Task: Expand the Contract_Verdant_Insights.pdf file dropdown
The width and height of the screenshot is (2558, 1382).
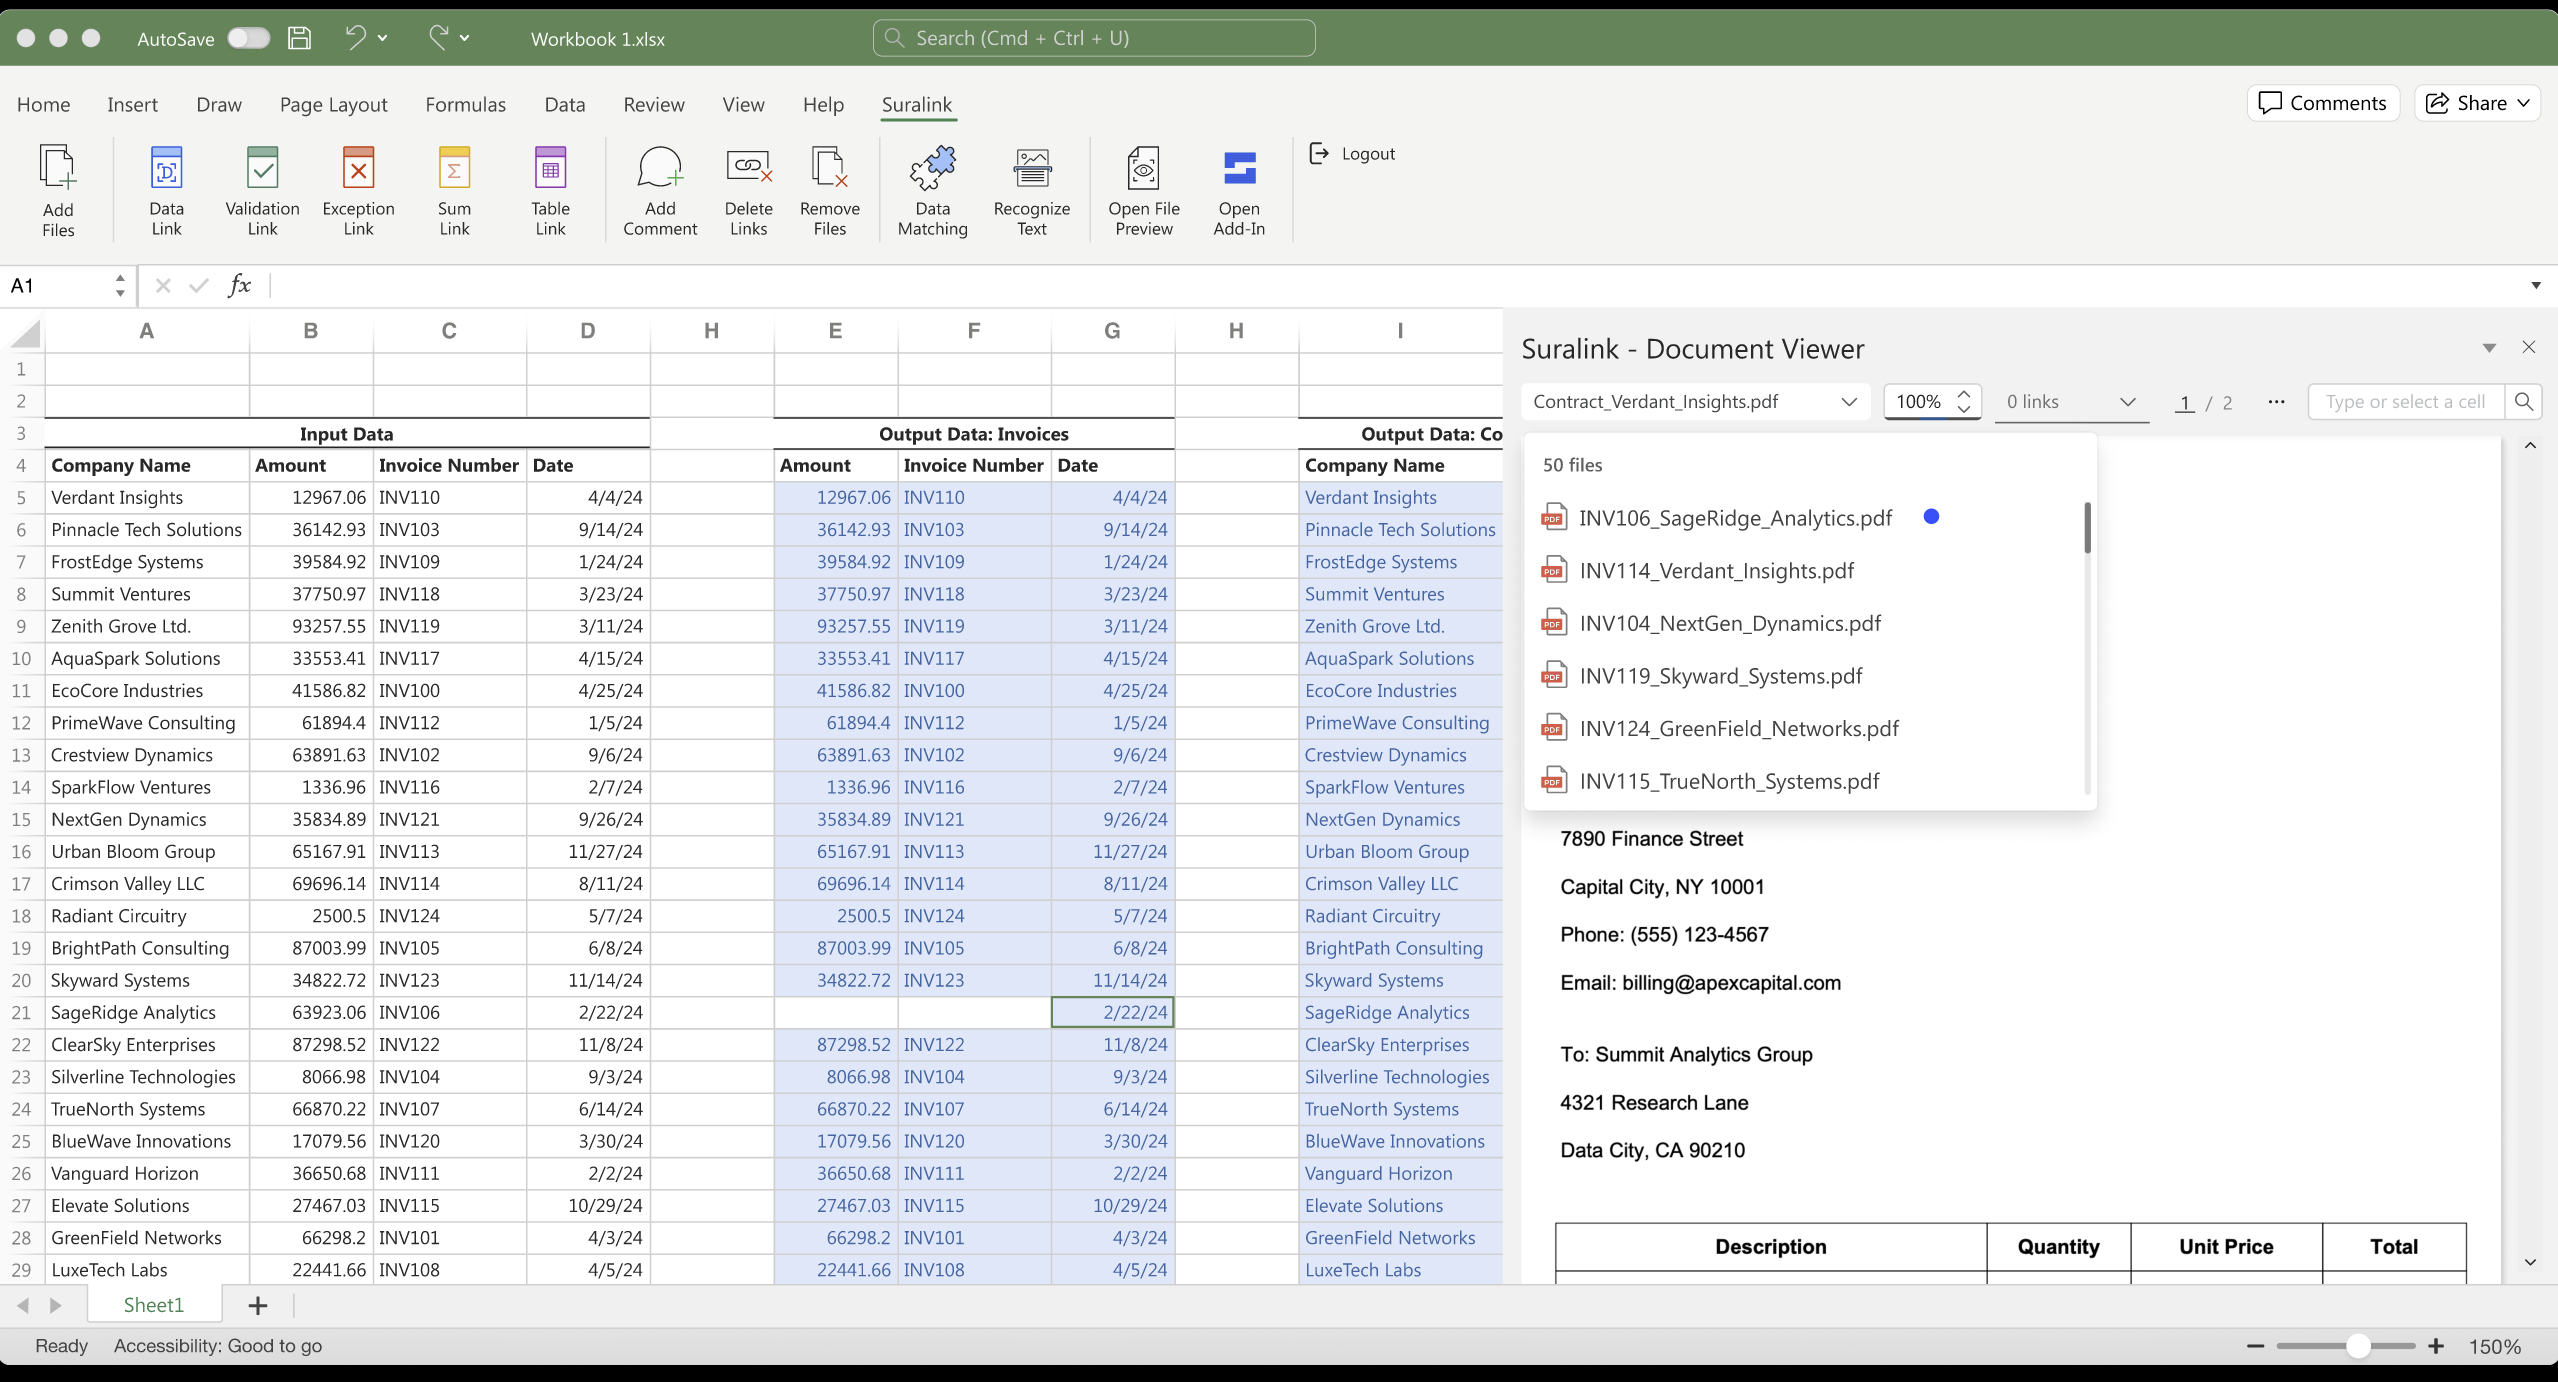Action: click(1848, 402)
